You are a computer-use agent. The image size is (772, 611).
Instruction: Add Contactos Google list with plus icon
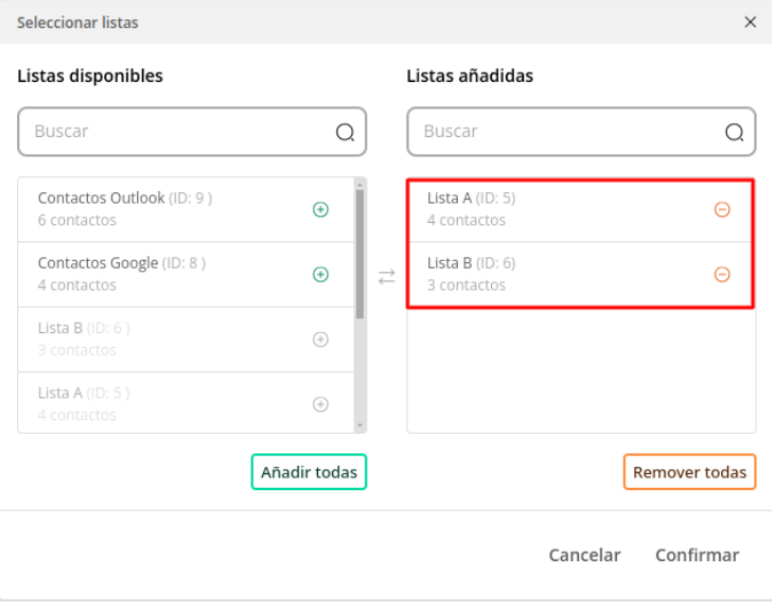tap(321, 274)
